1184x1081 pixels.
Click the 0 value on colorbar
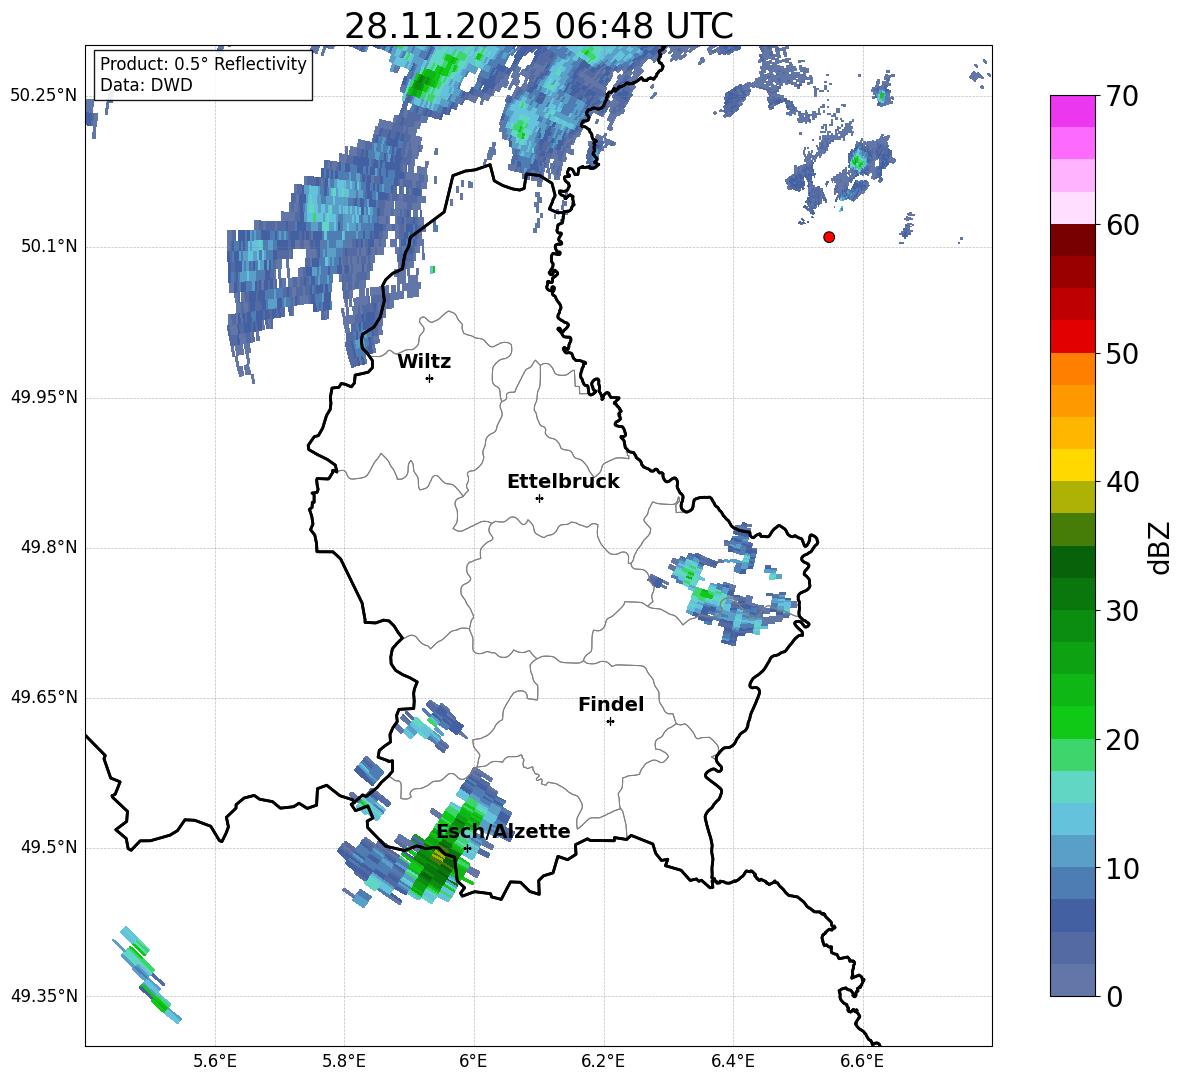point(1114,997)
